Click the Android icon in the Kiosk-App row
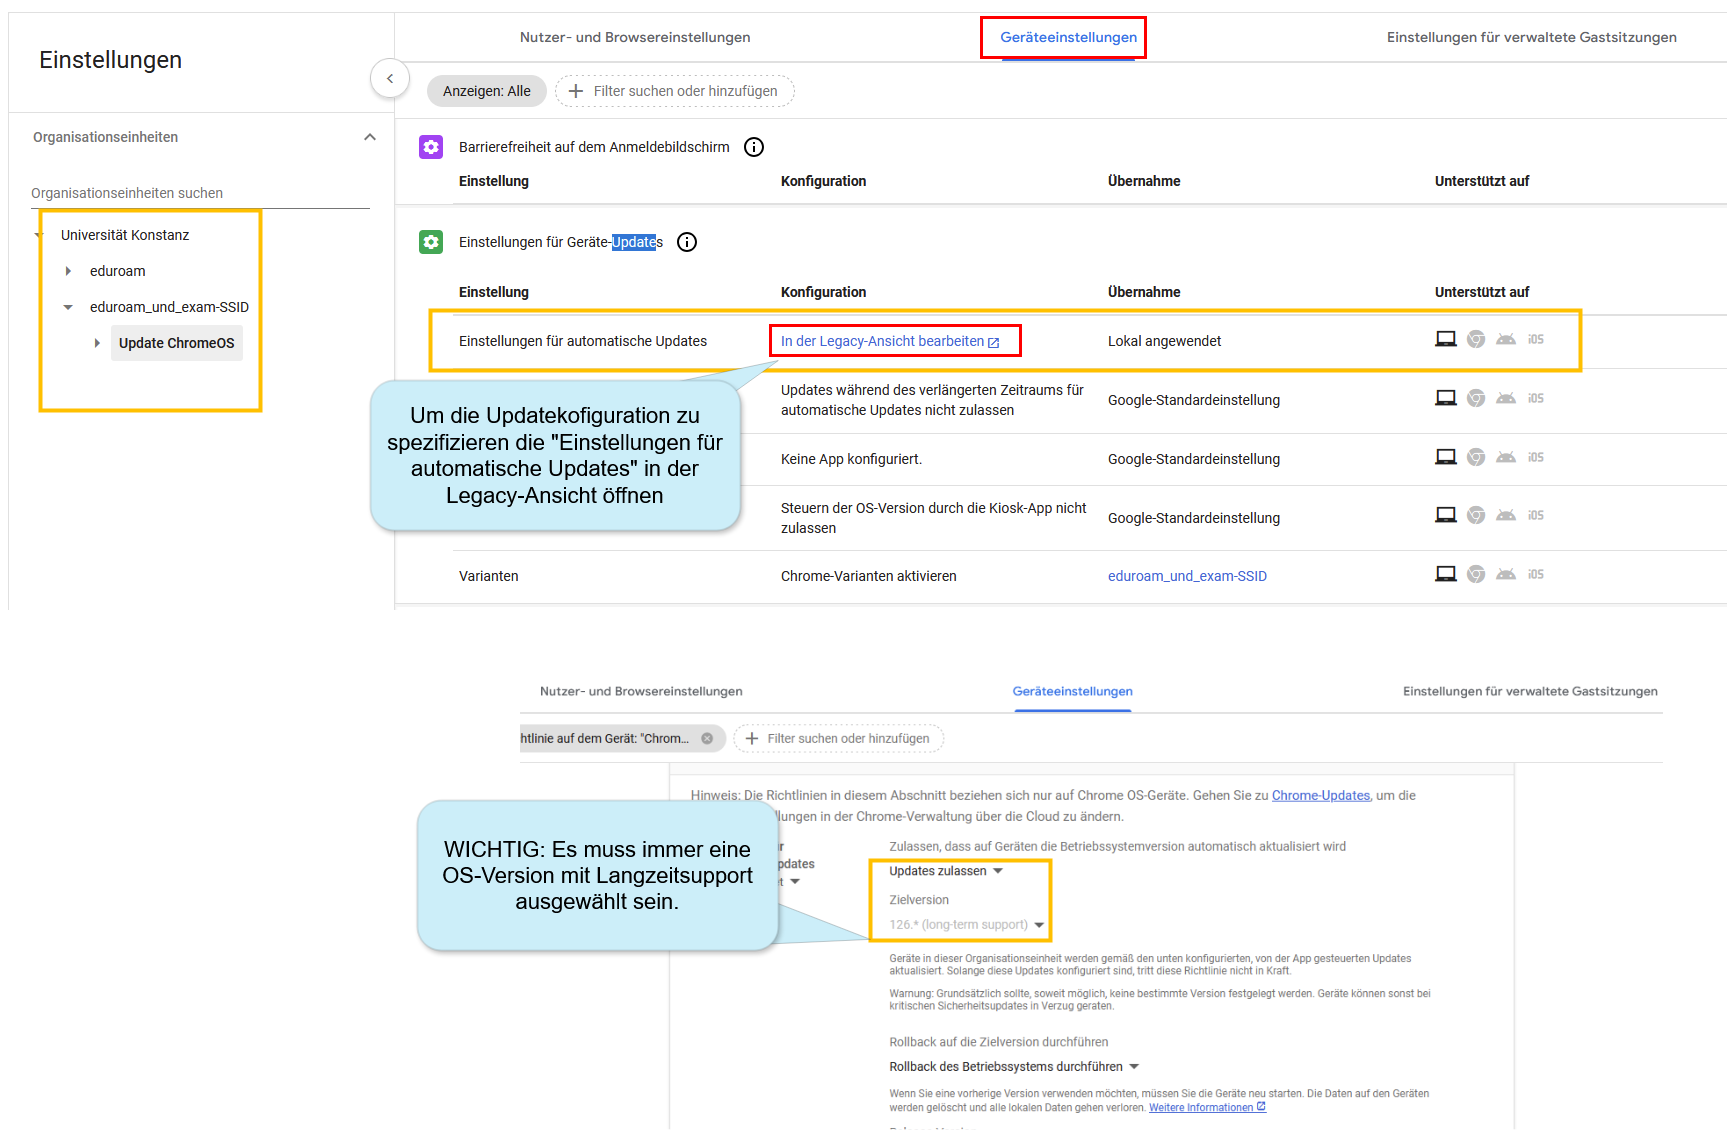This screenshot has width=1727, height=1130. click(x=1506, y=515)
